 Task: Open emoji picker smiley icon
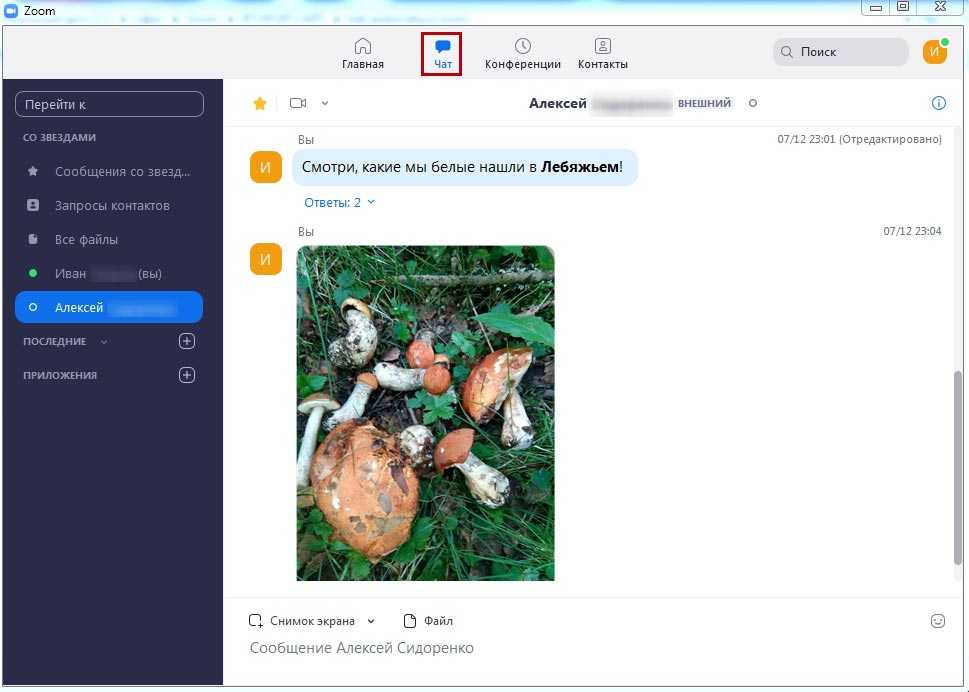point(937,621)
